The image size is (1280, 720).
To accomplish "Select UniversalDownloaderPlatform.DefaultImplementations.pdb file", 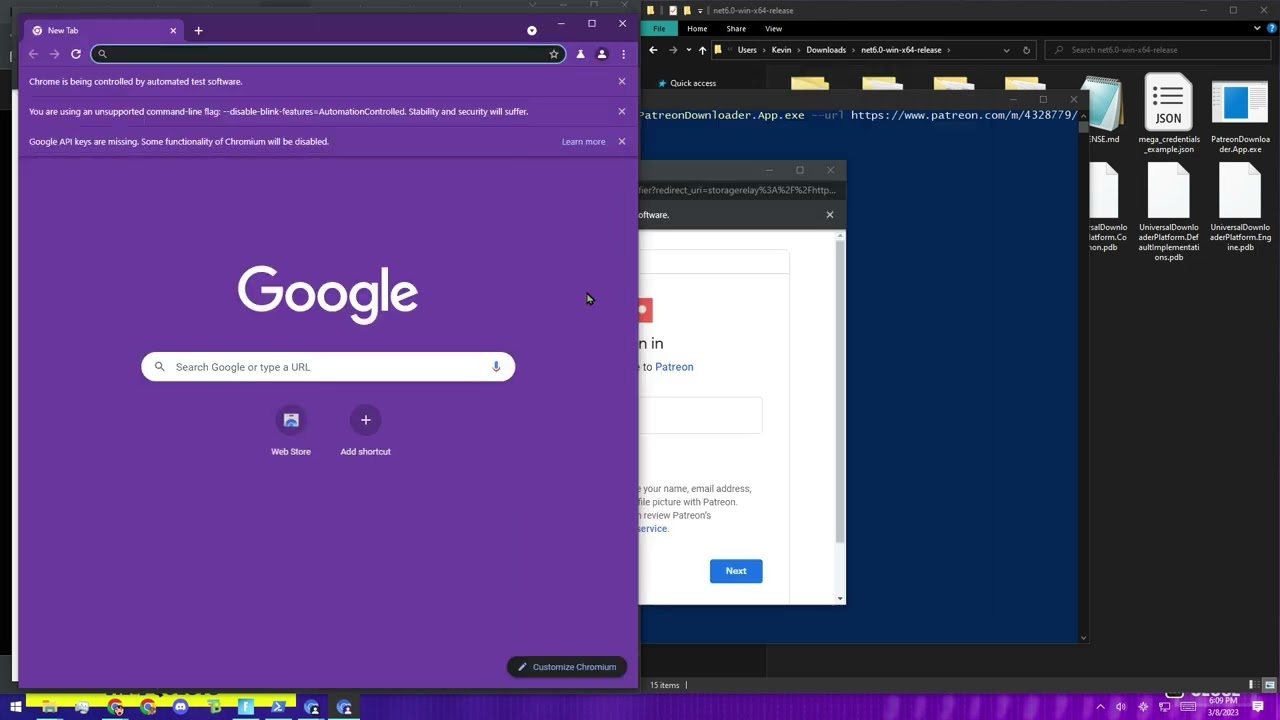I will tap(1168, 214).
